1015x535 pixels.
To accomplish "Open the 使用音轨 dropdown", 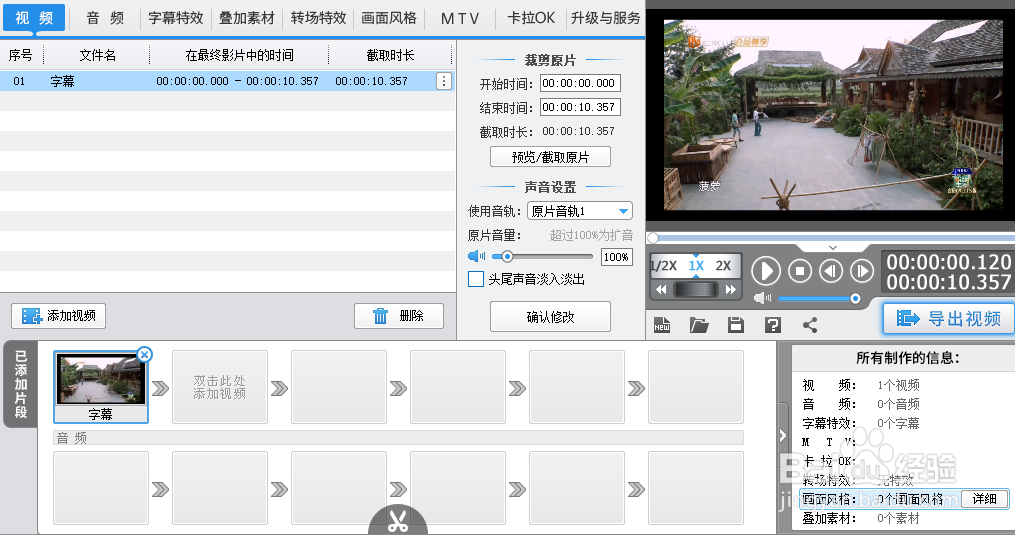I will tap(579, 211).
